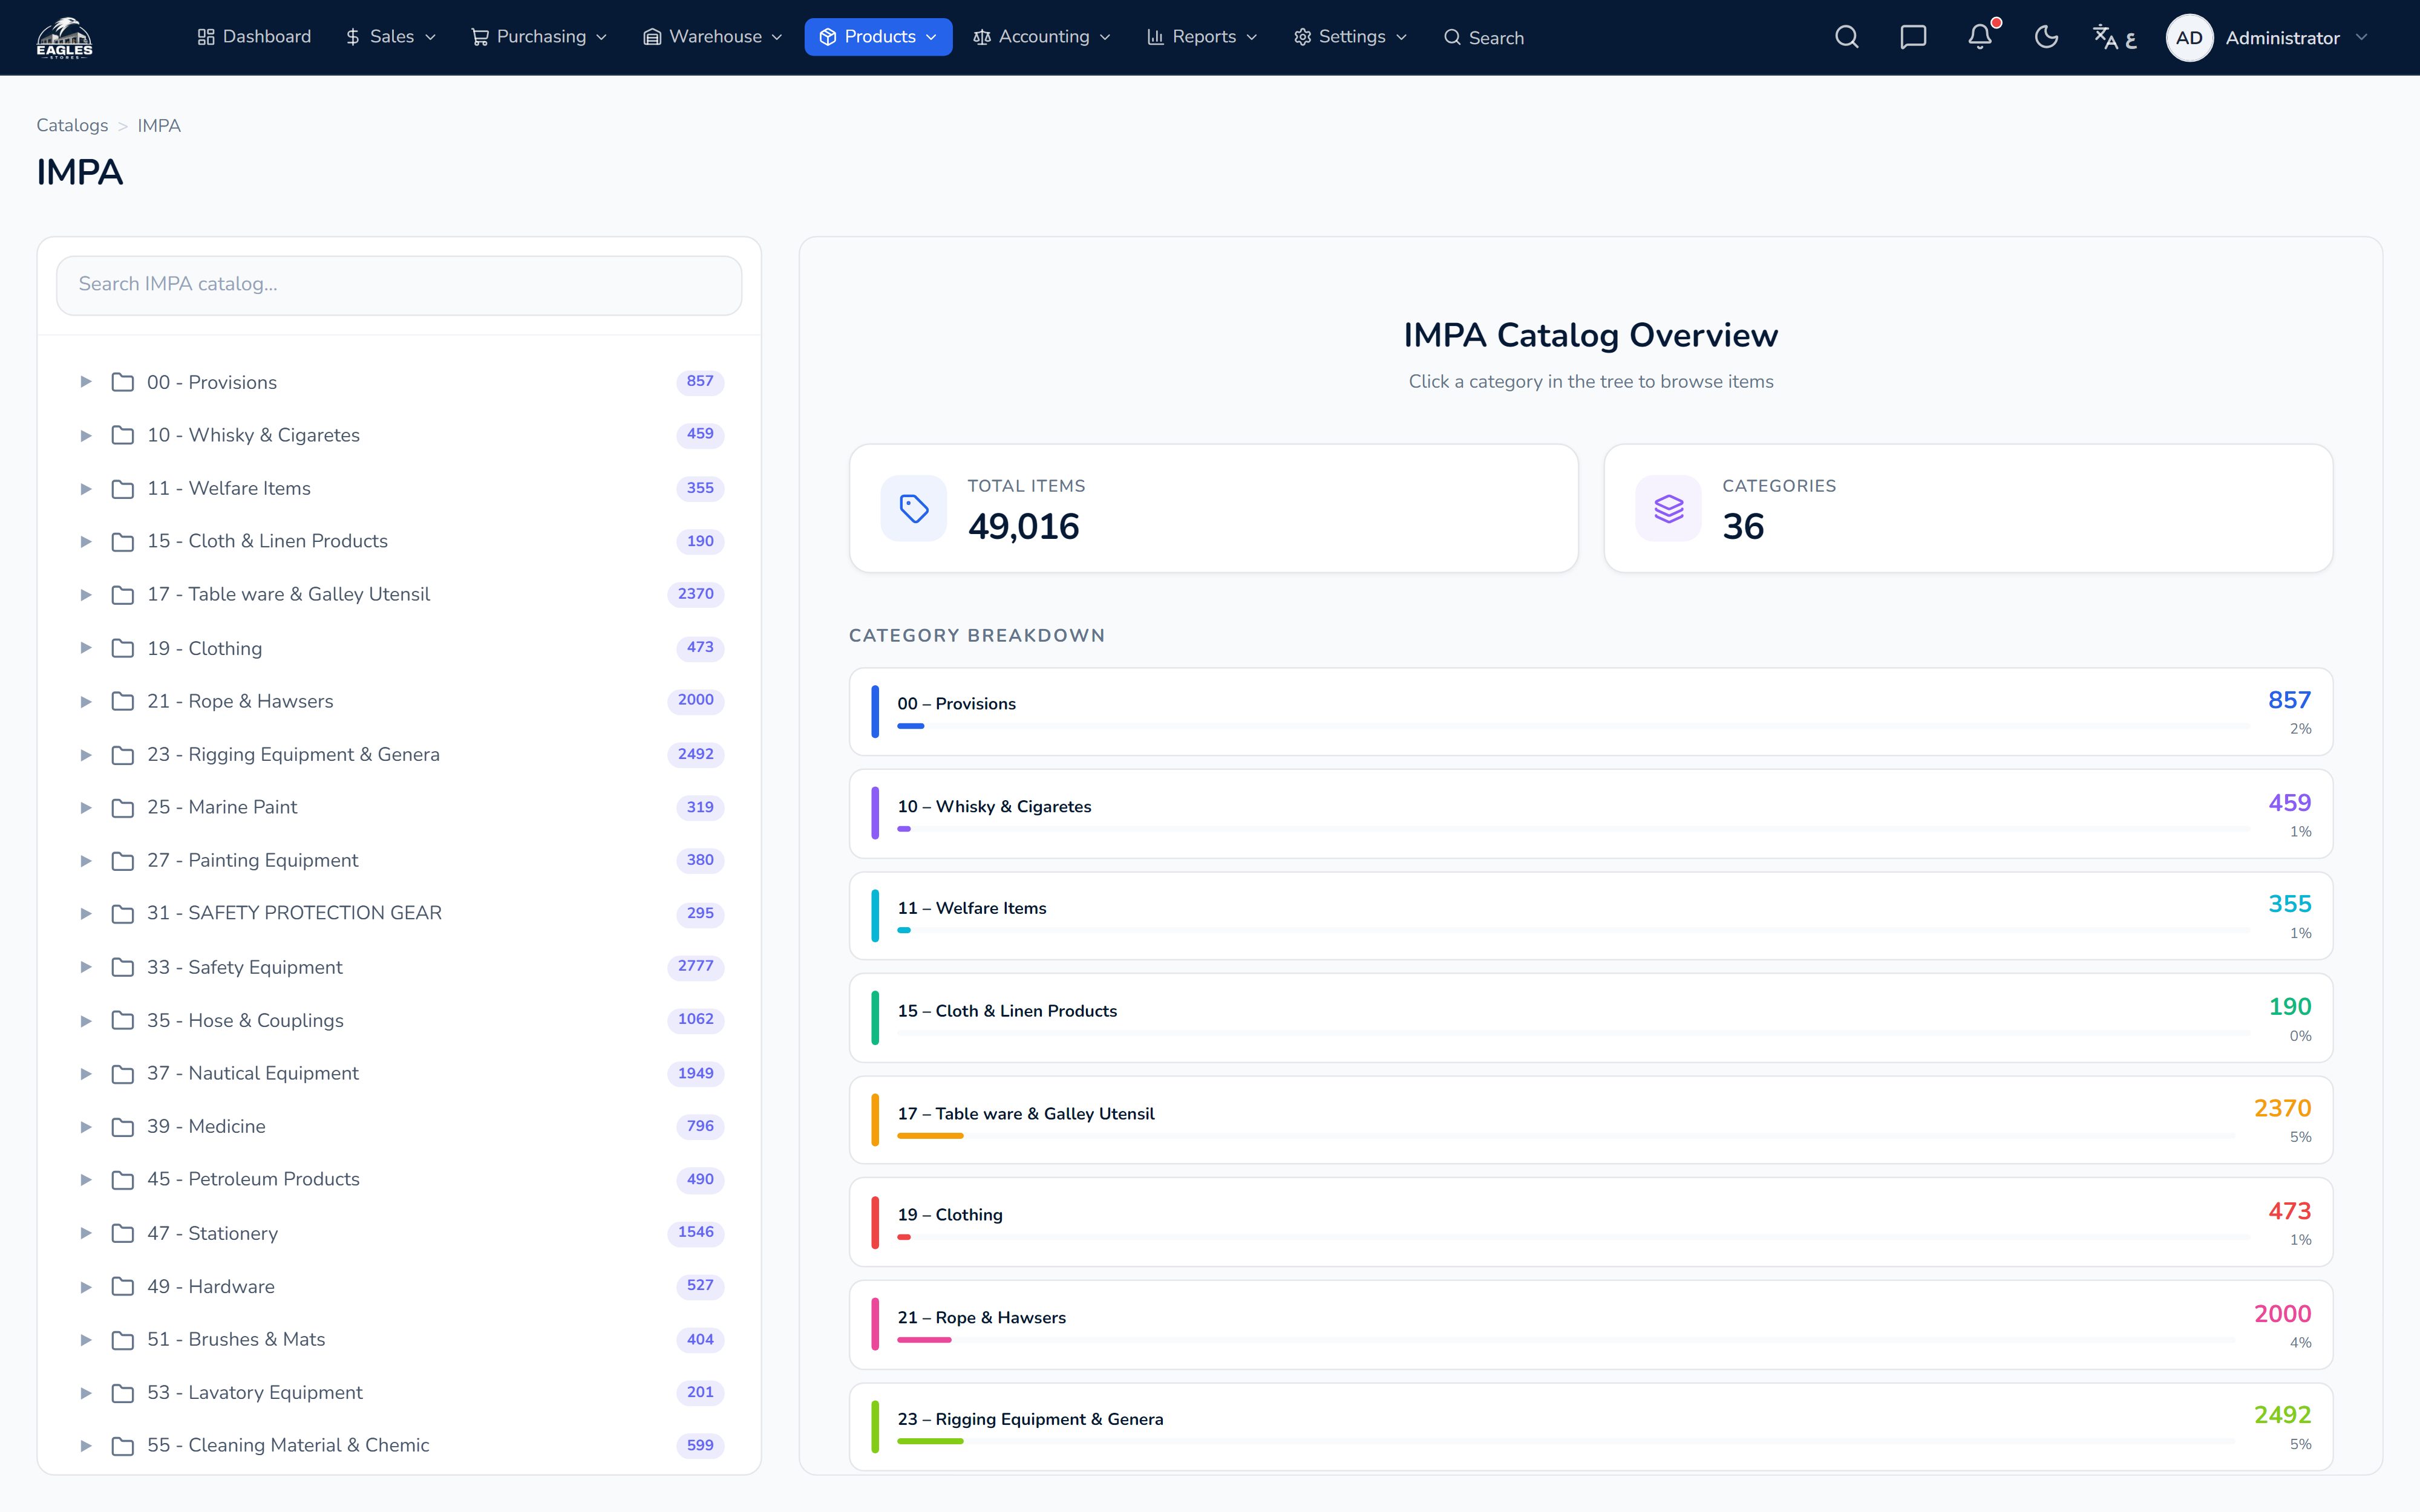Image resolution: width=2420 pixels, height=1512 pixels.
Task: Focus the Search IMPA catalog field
Action: point(399,285)
